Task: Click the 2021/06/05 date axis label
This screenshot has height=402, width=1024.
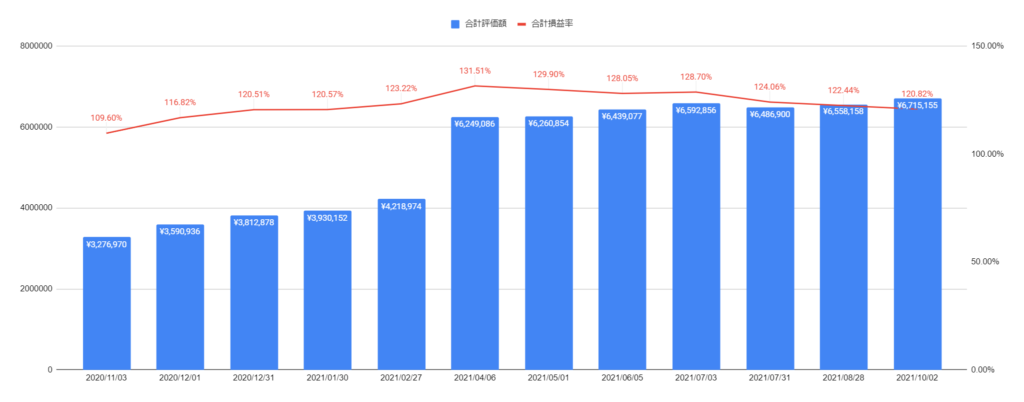Action: (x=622, y=378)
